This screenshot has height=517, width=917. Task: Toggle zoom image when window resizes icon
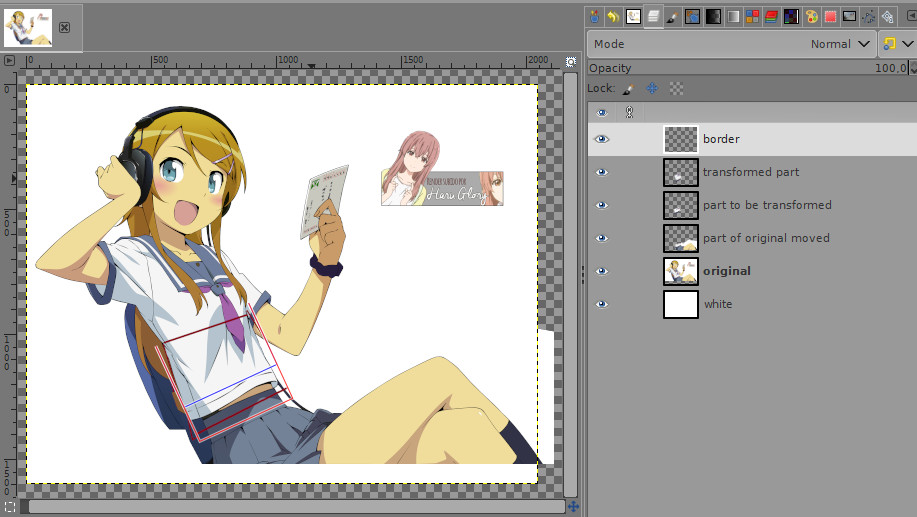point(571,61)
